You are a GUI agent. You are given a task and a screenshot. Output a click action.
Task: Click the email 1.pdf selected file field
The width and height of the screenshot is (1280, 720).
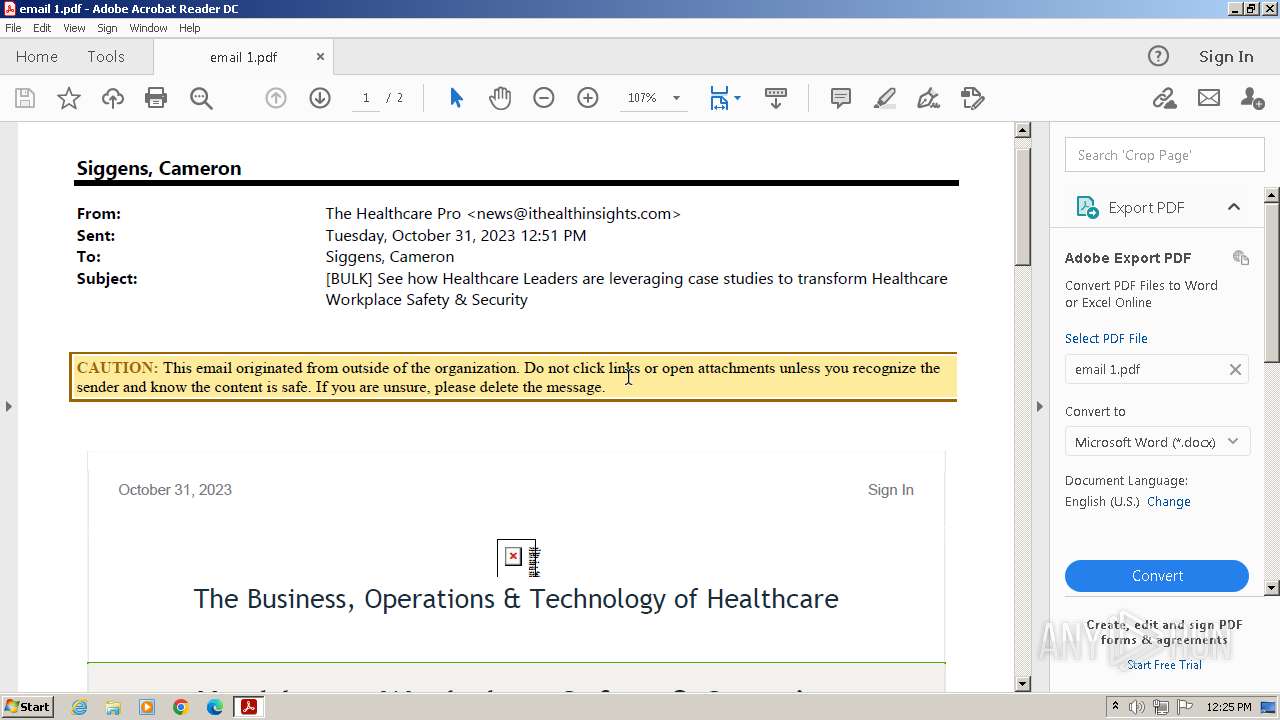(x=1157, y=369)
